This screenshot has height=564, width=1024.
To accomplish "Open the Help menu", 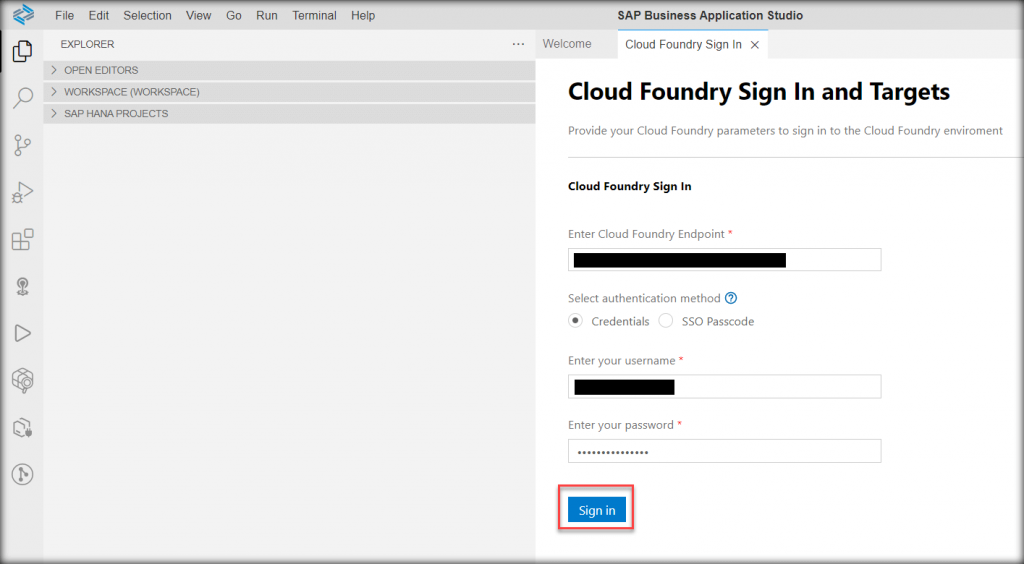I will (x=363, y=16).
